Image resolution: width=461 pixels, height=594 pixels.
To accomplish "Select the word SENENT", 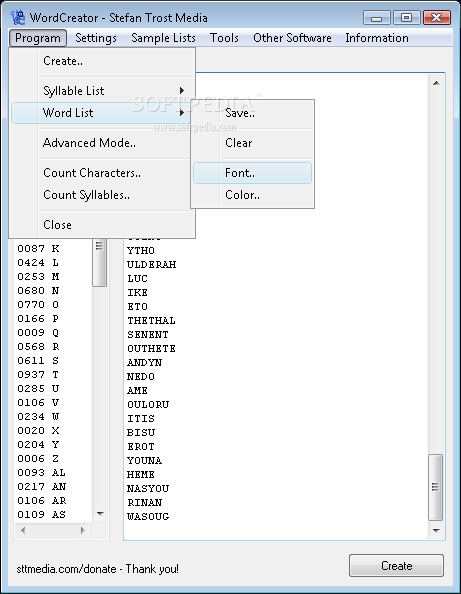I will coord(148,335).
